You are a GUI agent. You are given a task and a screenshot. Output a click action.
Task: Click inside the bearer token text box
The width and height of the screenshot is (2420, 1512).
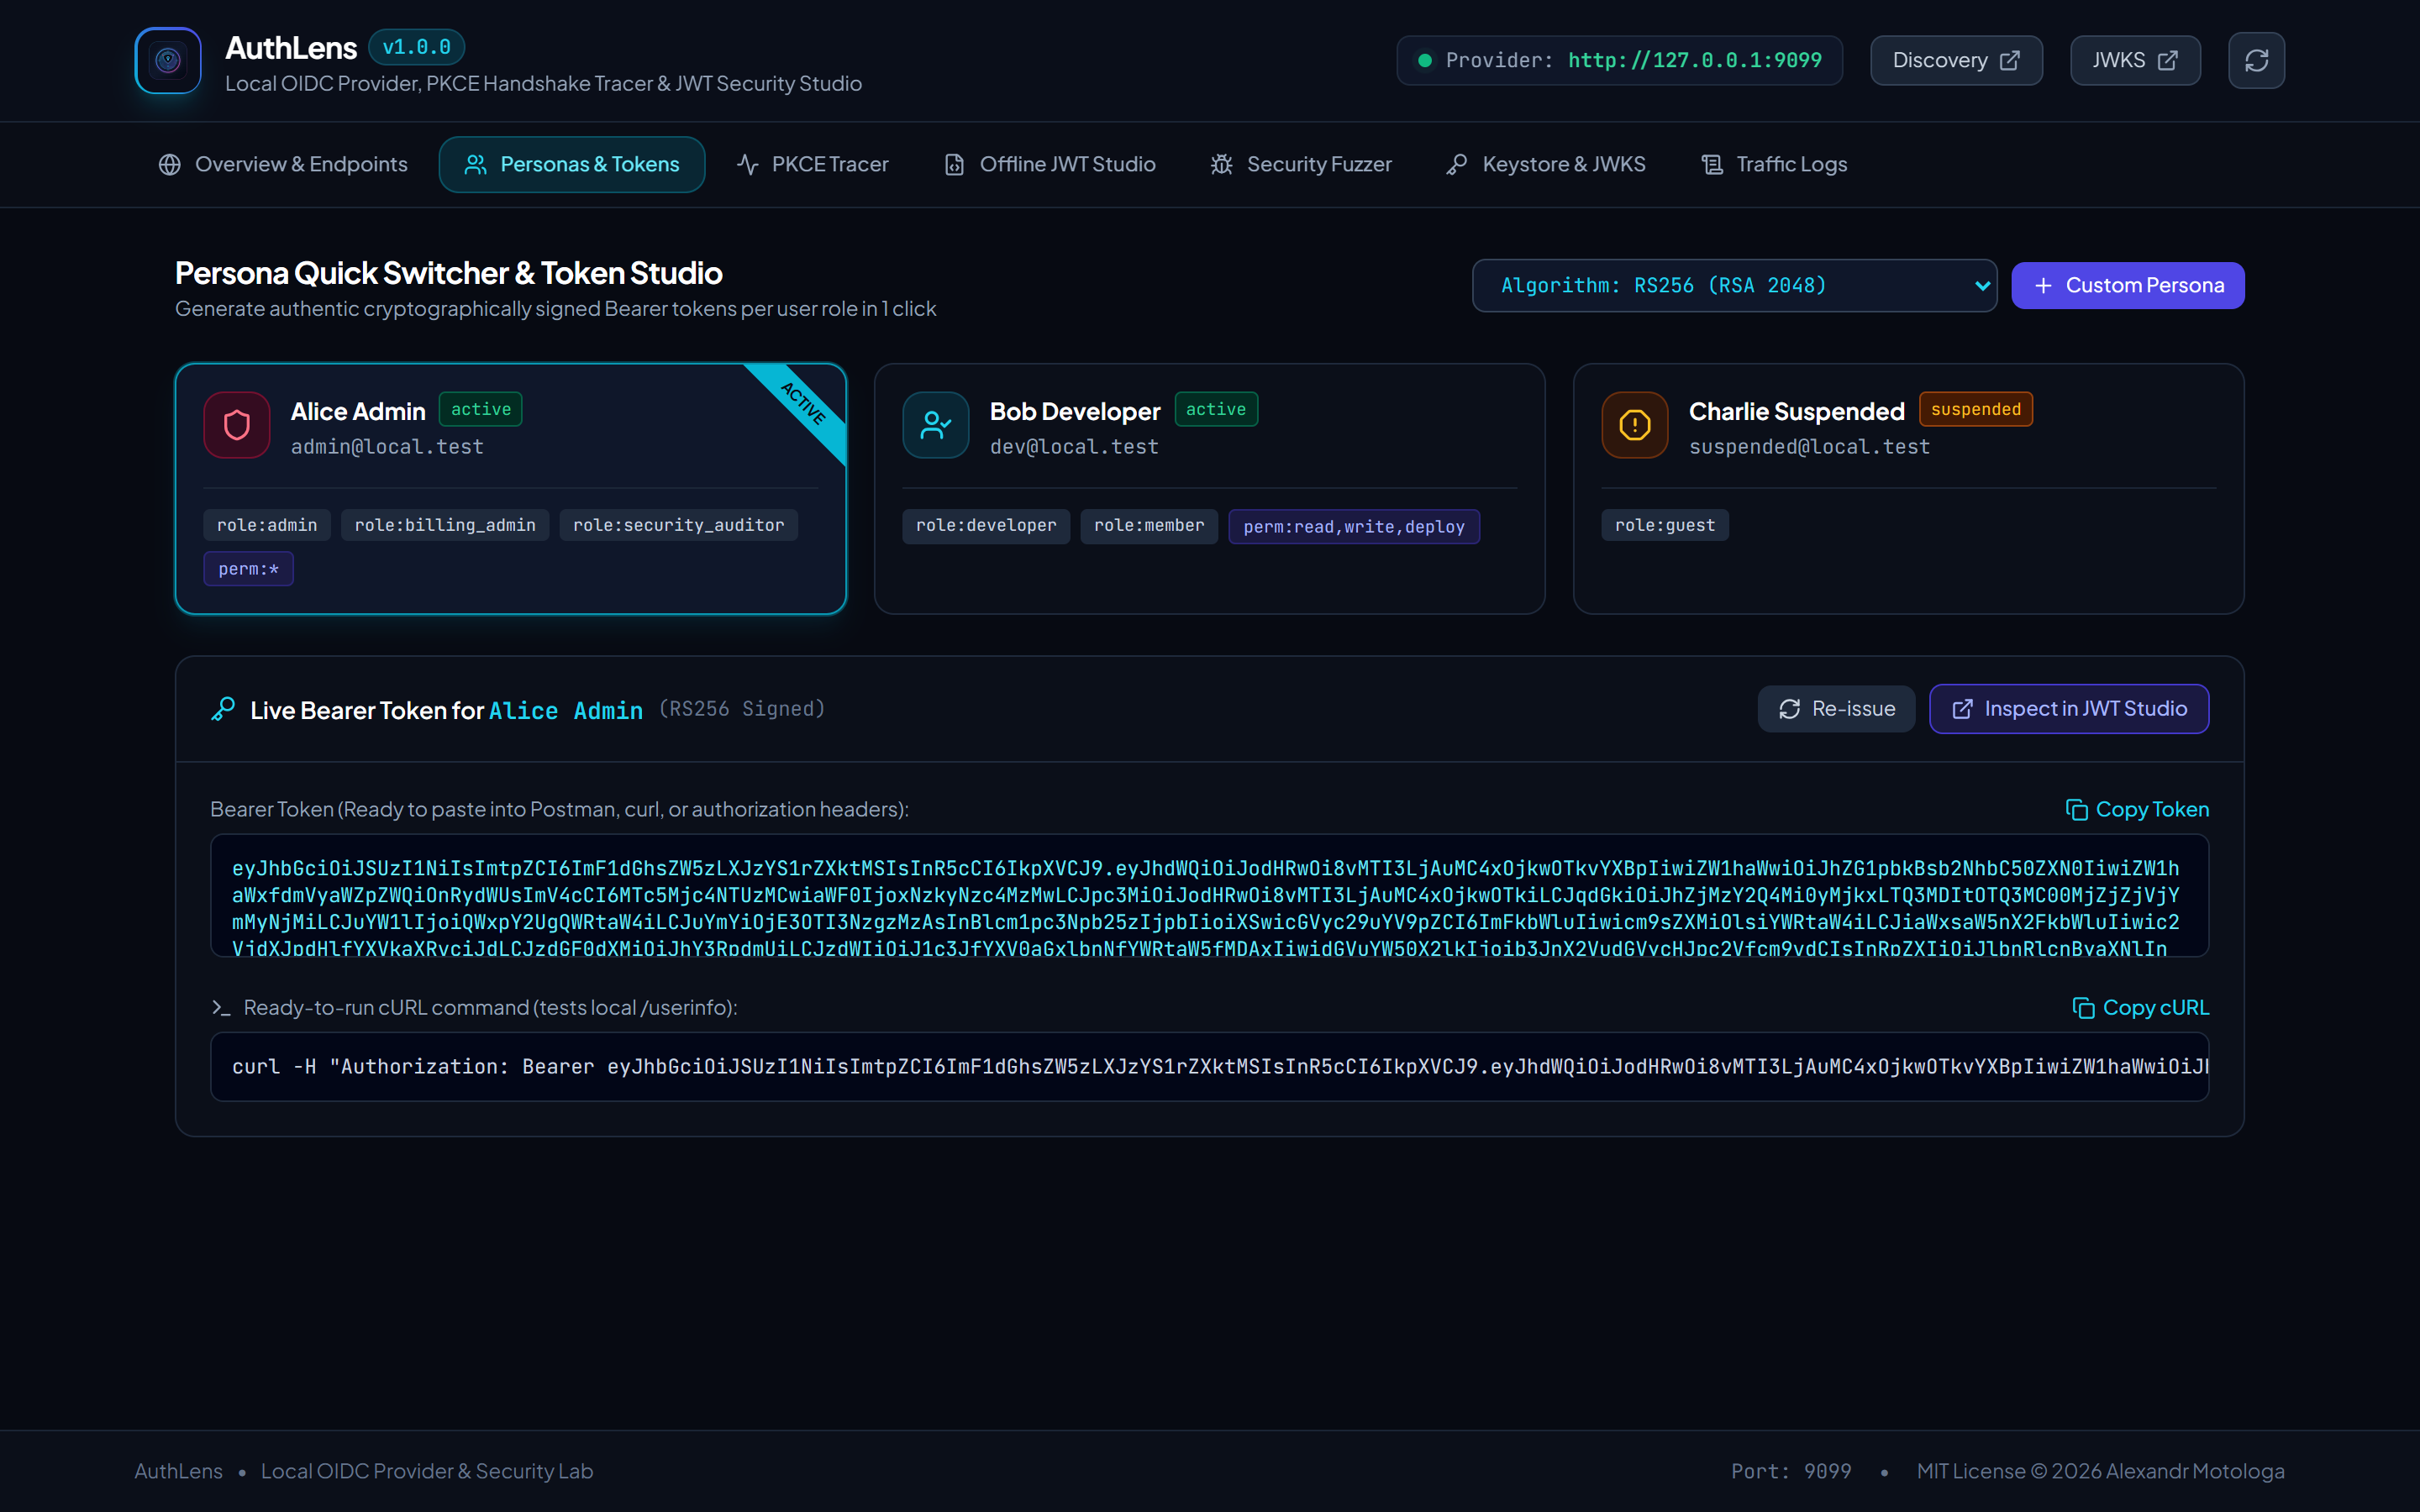[1209, 896]
